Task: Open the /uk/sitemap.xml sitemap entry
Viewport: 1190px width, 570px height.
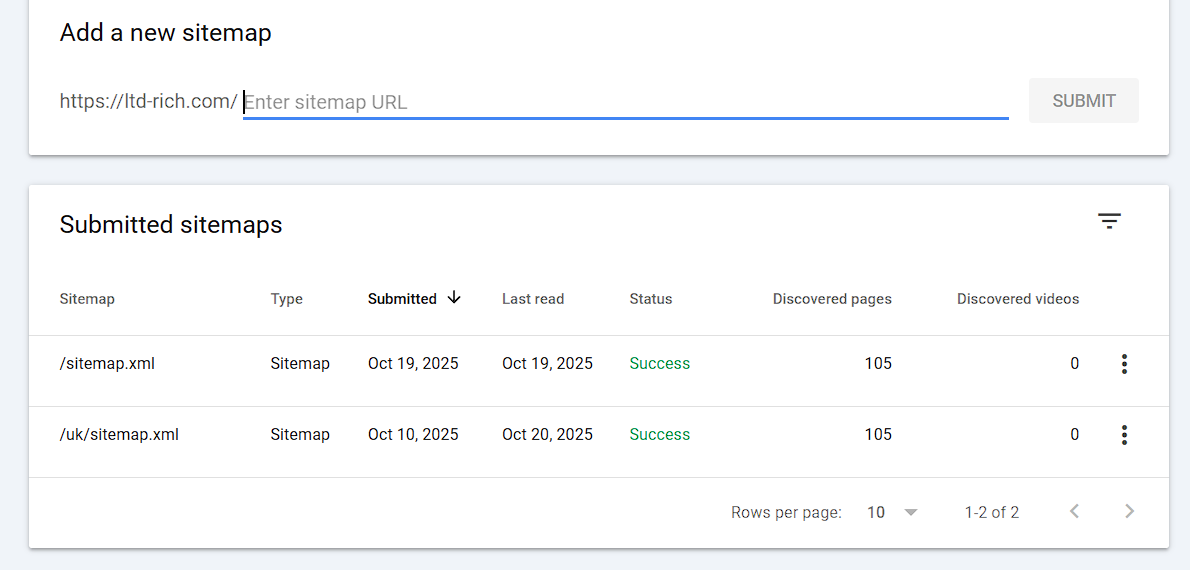Action: pos(119,435)
